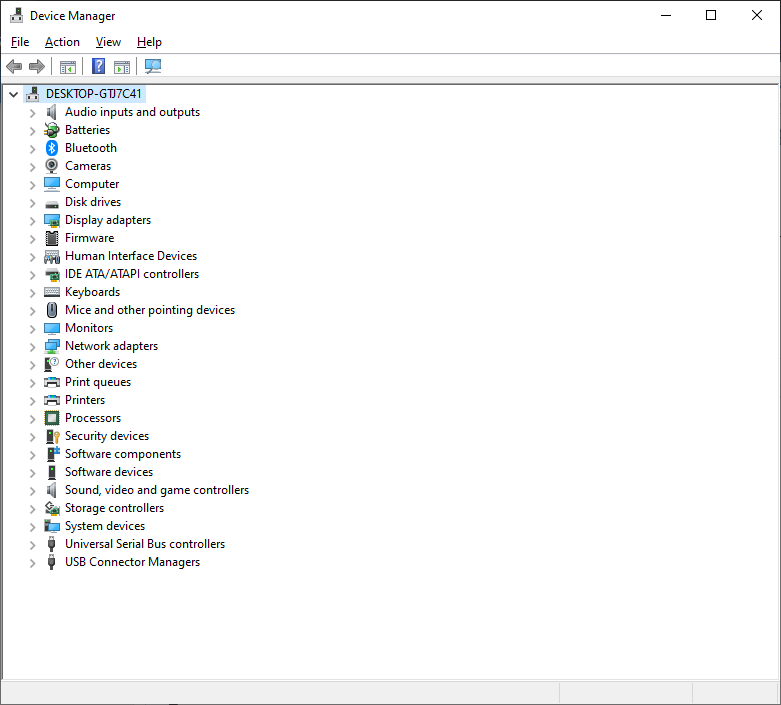
Task: Click the Audio inputs and outputs speaker icon
Action: click(52, 112)
